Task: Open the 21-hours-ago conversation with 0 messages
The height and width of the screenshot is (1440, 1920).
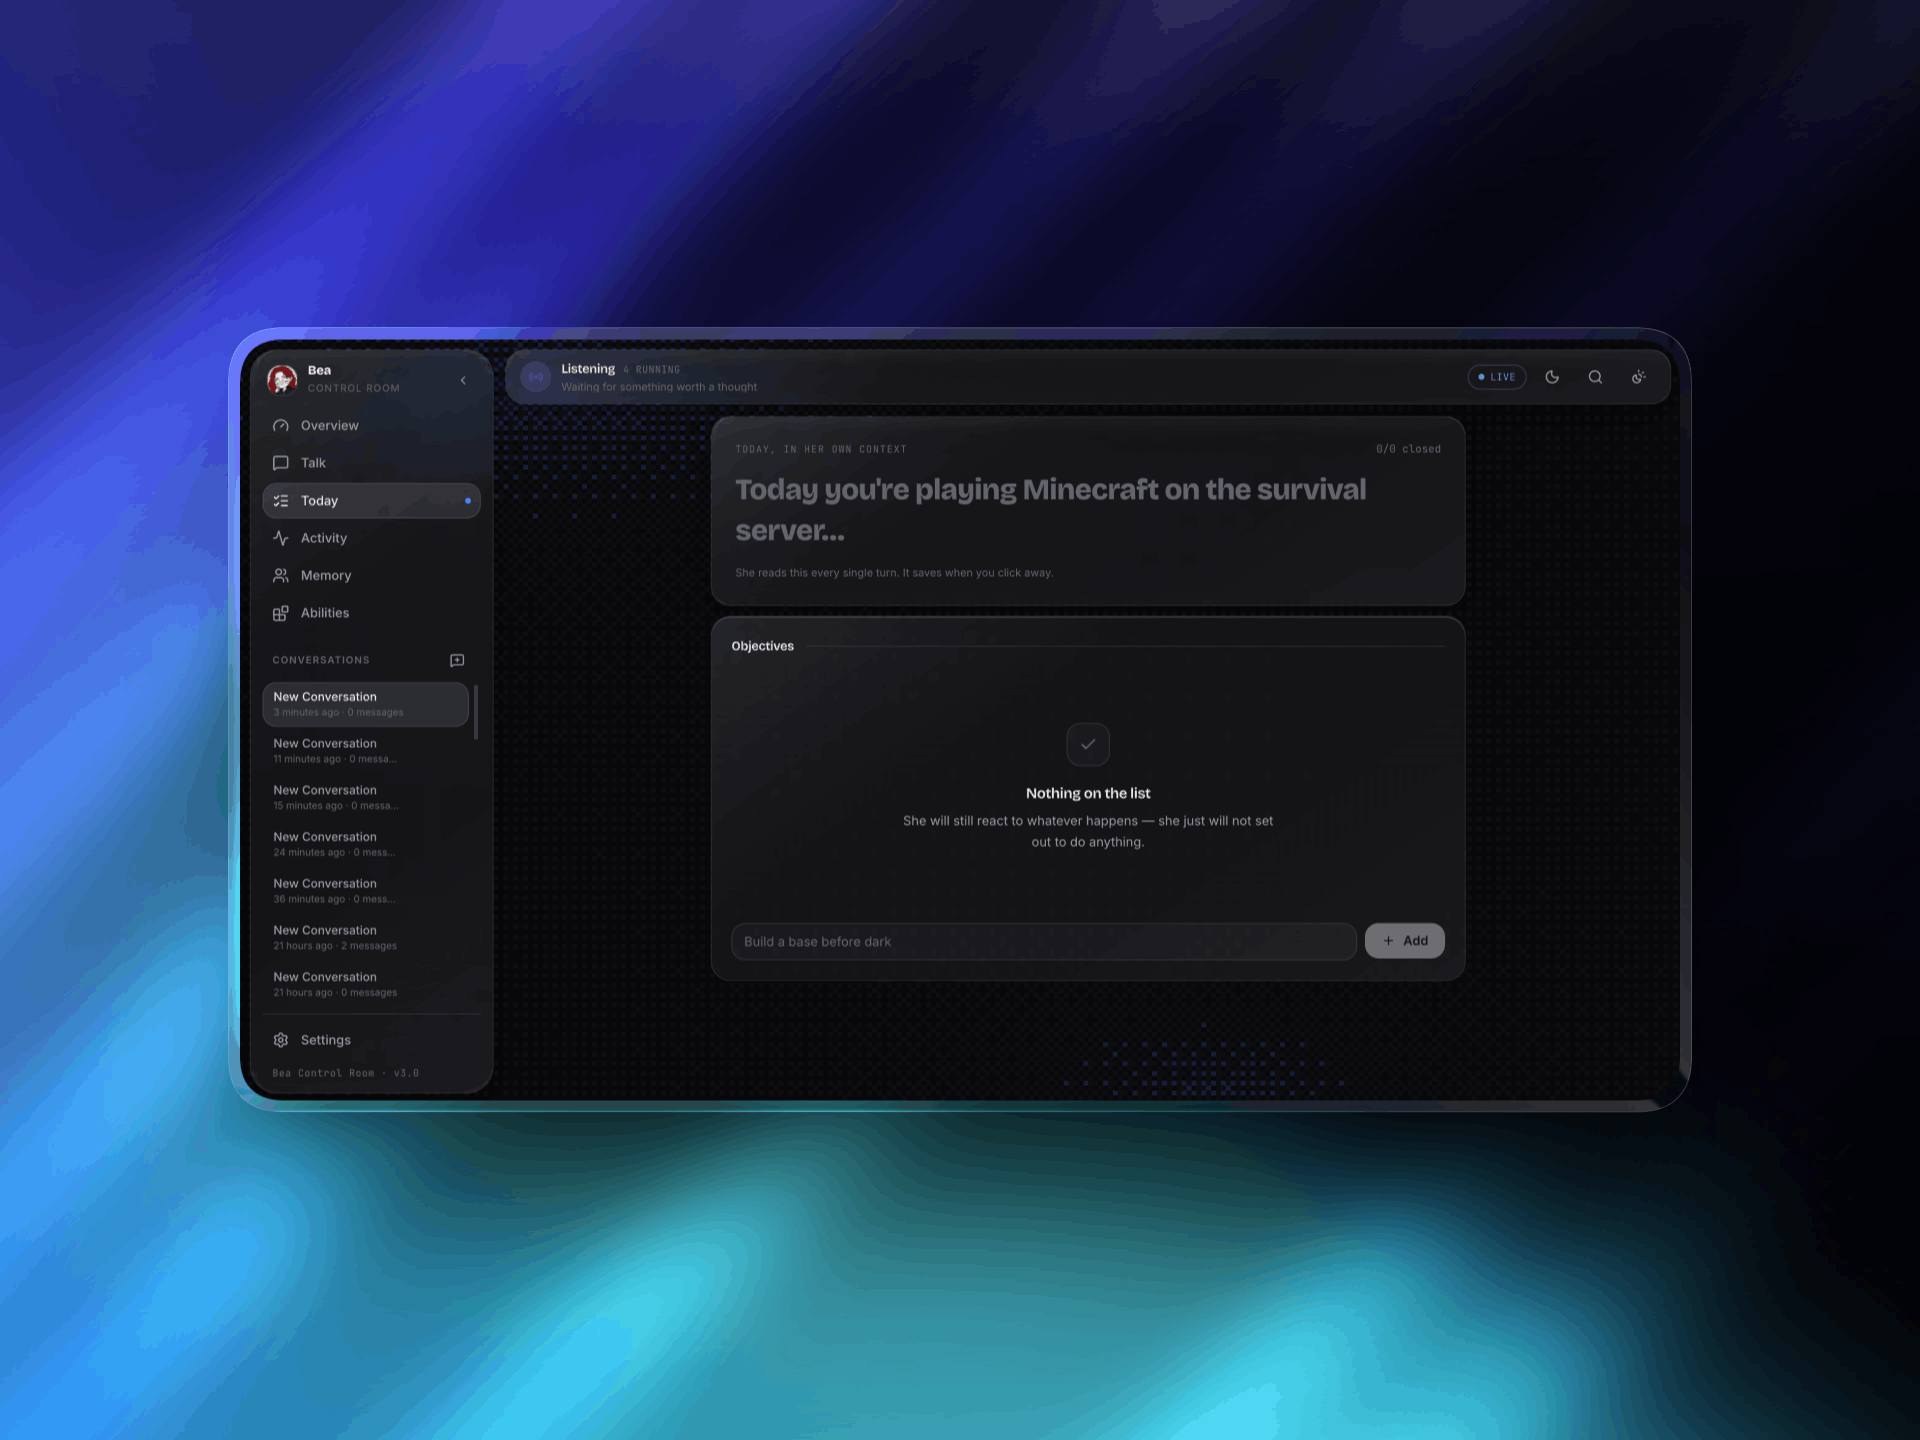Action: [x=365, y=984]
